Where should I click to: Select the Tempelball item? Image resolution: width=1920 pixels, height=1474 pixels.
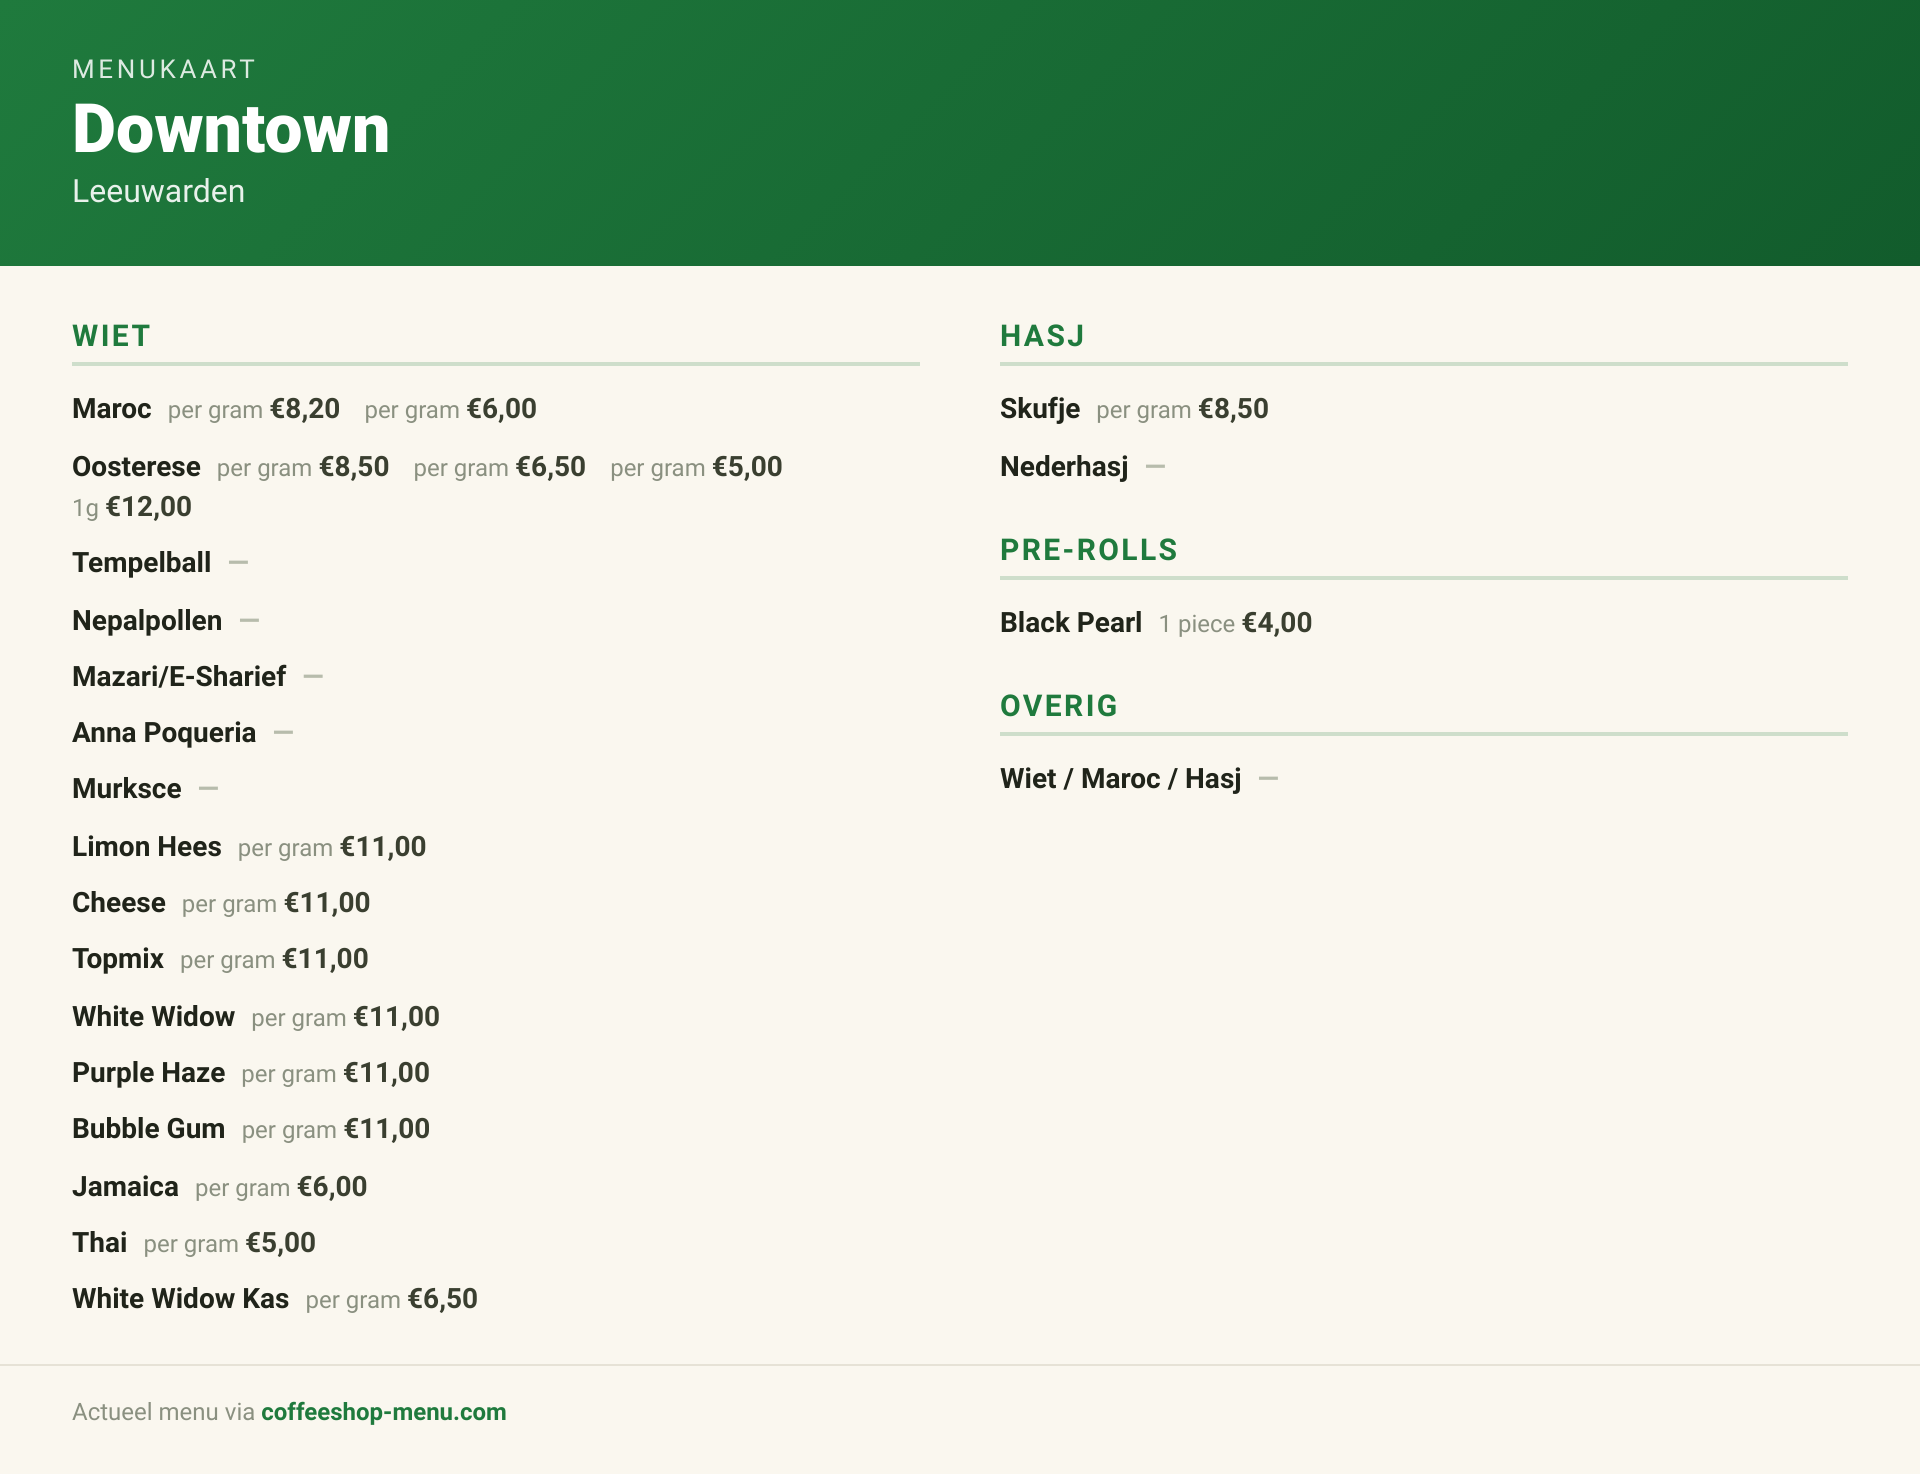pos(141,563)
